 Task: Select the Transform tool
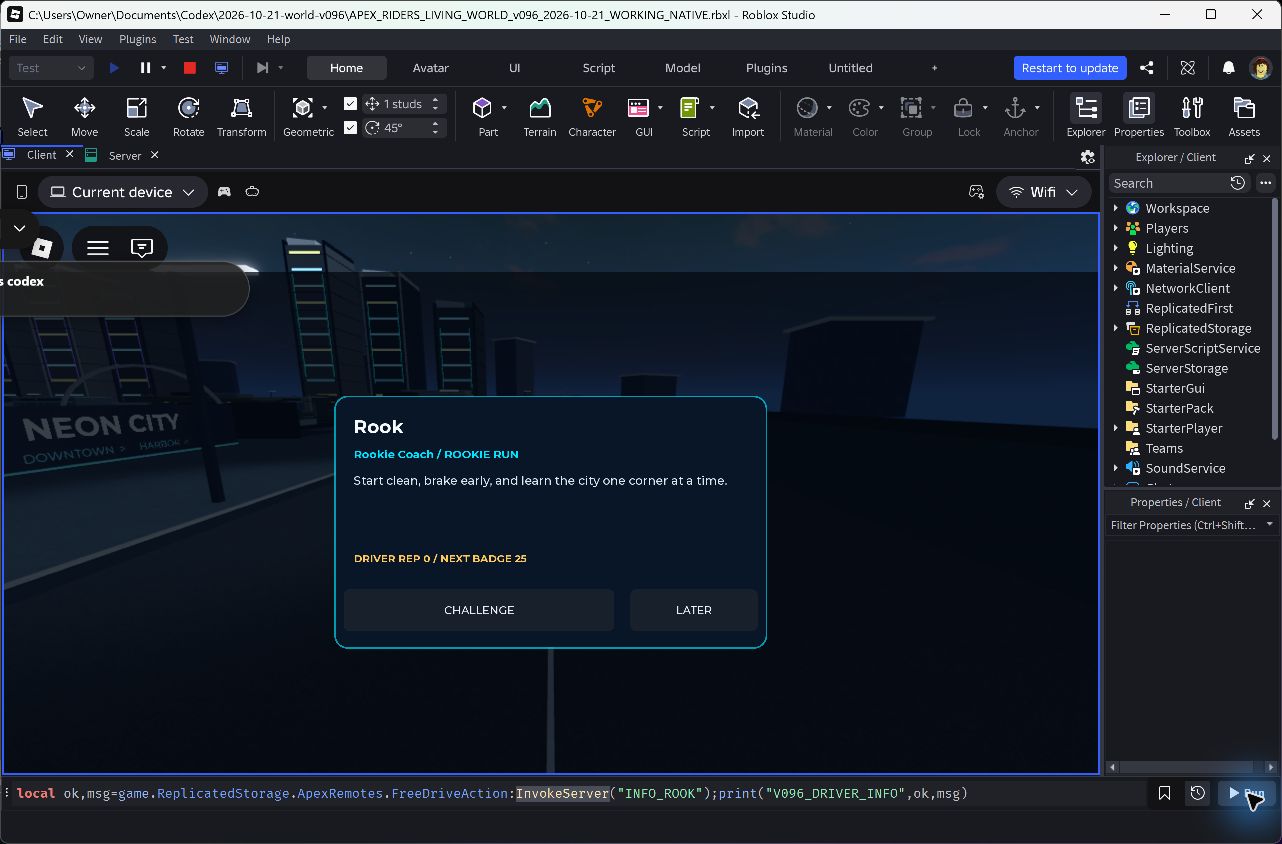click(x=241, y=116)
